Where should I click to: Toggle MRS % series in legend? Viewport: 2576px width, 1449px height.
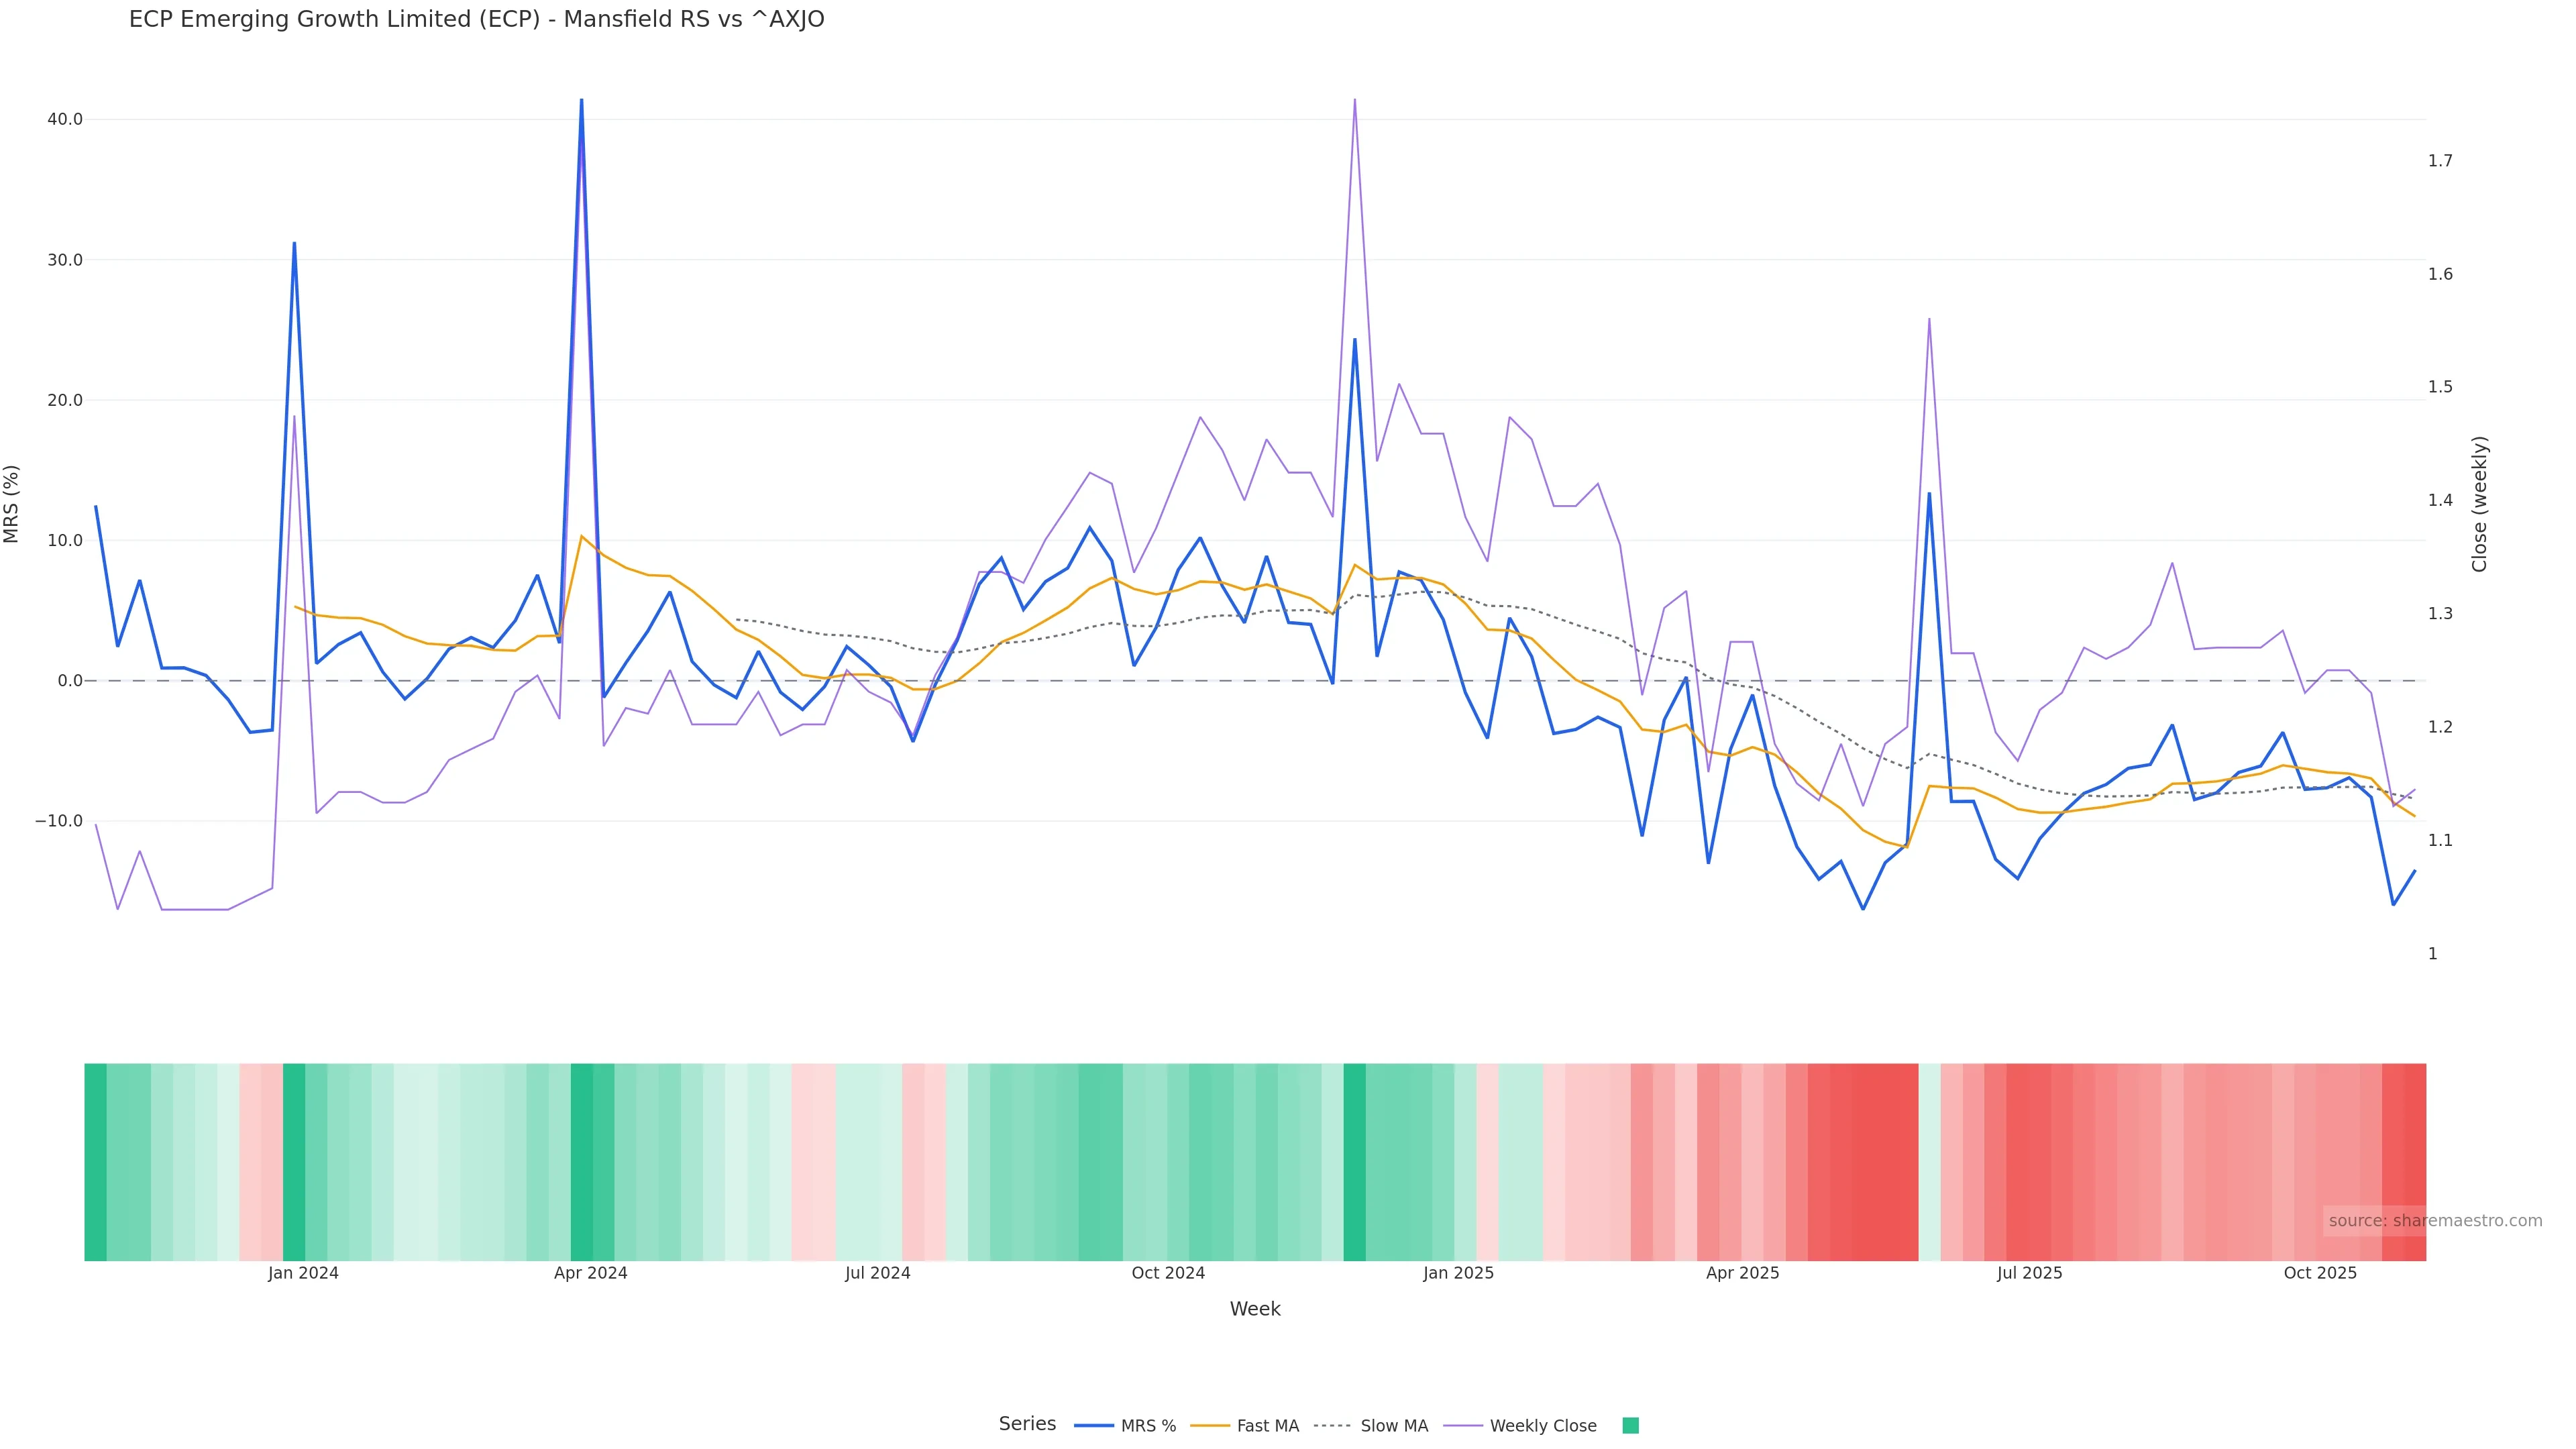pos(1147,1426)
